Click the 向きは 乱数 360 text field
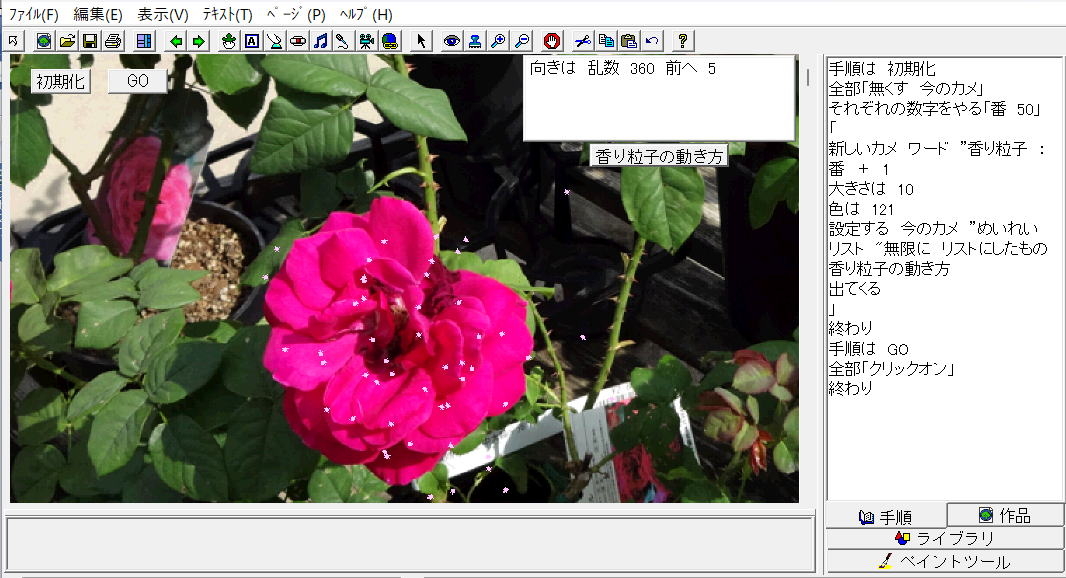Image resolution: width=1066 pixels, height=578 pixels. click(659, 99)
